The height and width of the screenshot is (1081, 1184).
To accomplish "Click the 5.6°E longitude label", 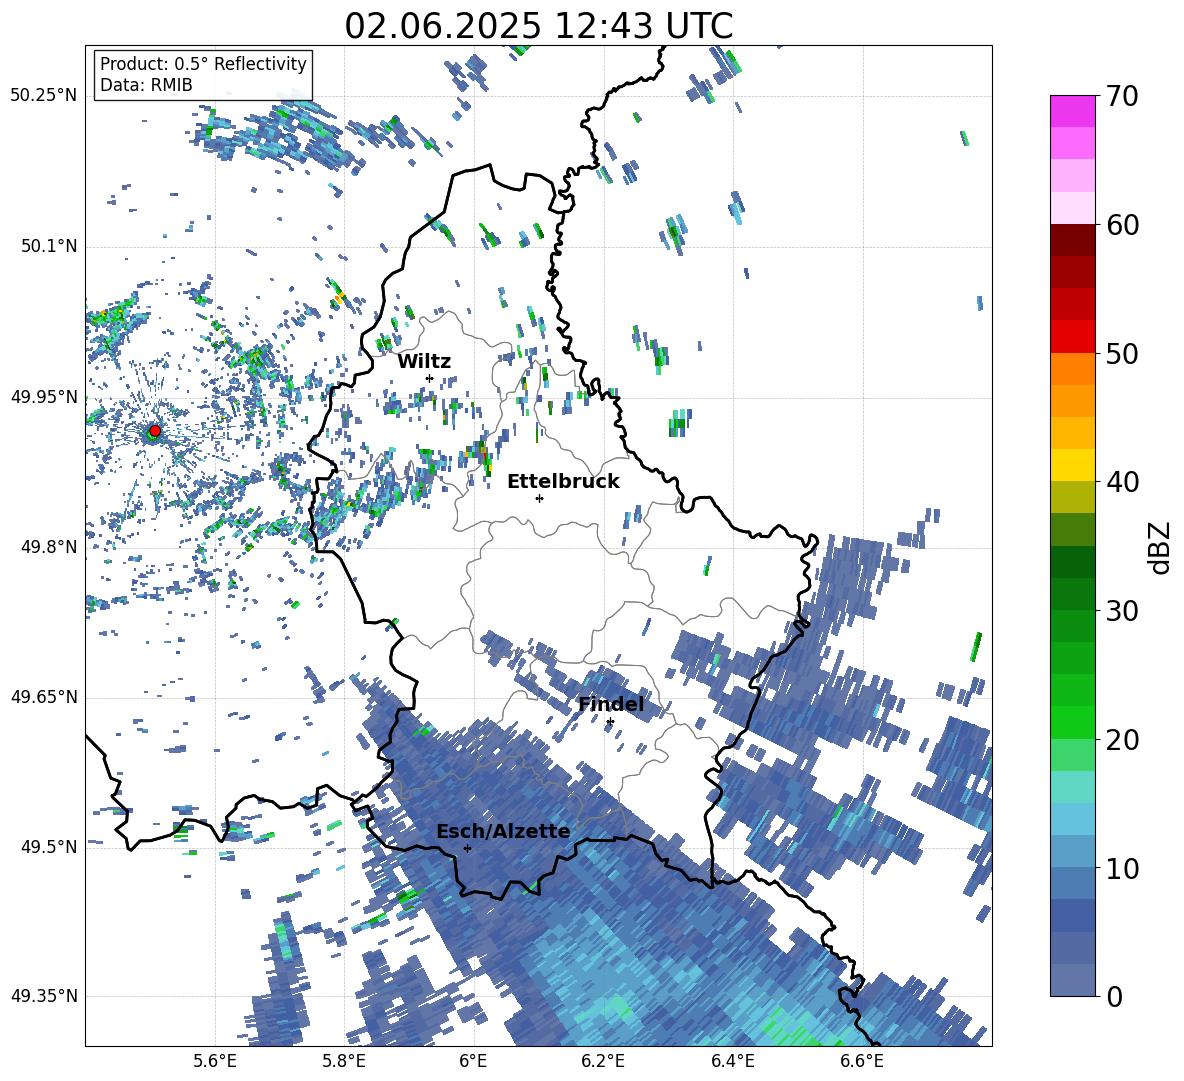I will [x=215, y=1061].
